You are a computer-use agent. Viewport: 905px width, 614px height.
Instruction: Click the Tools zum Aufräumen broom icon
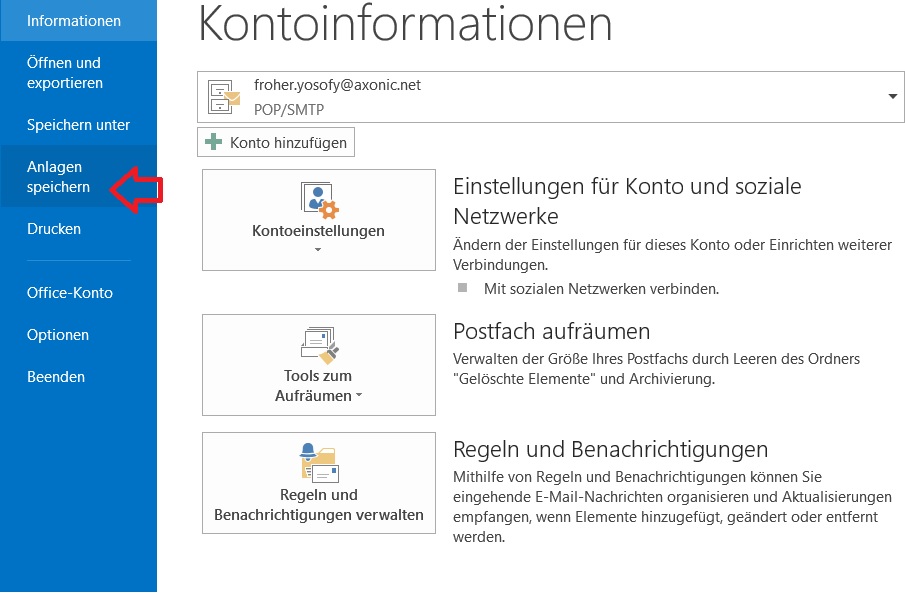click(x=319, y=346)
